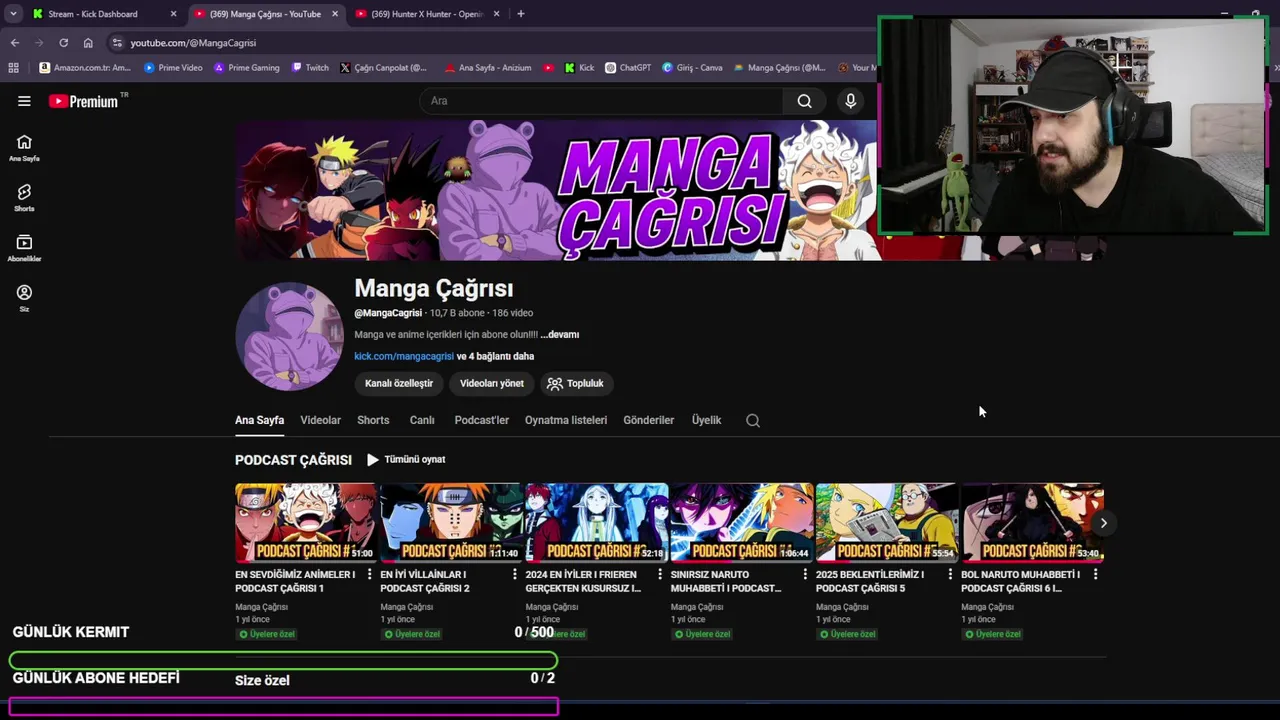Switch to the Hunter X Hunter browser tab

tap(427, 14)
